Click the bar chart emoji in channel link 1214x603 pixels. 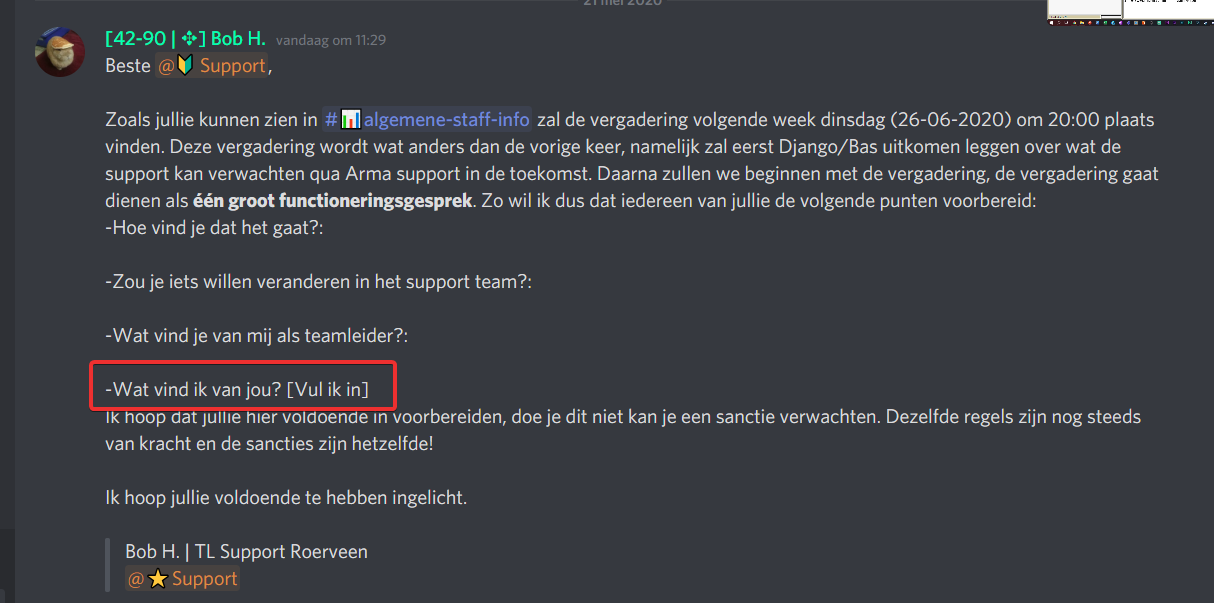(350, 120)
